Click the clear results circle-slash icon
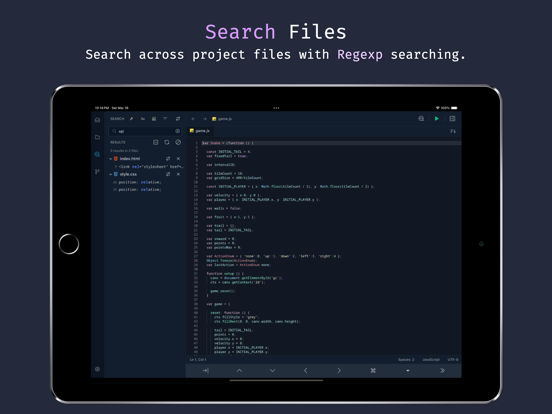Image resolution: width=552 pixels, height=414 pixels. coord(178,142)
